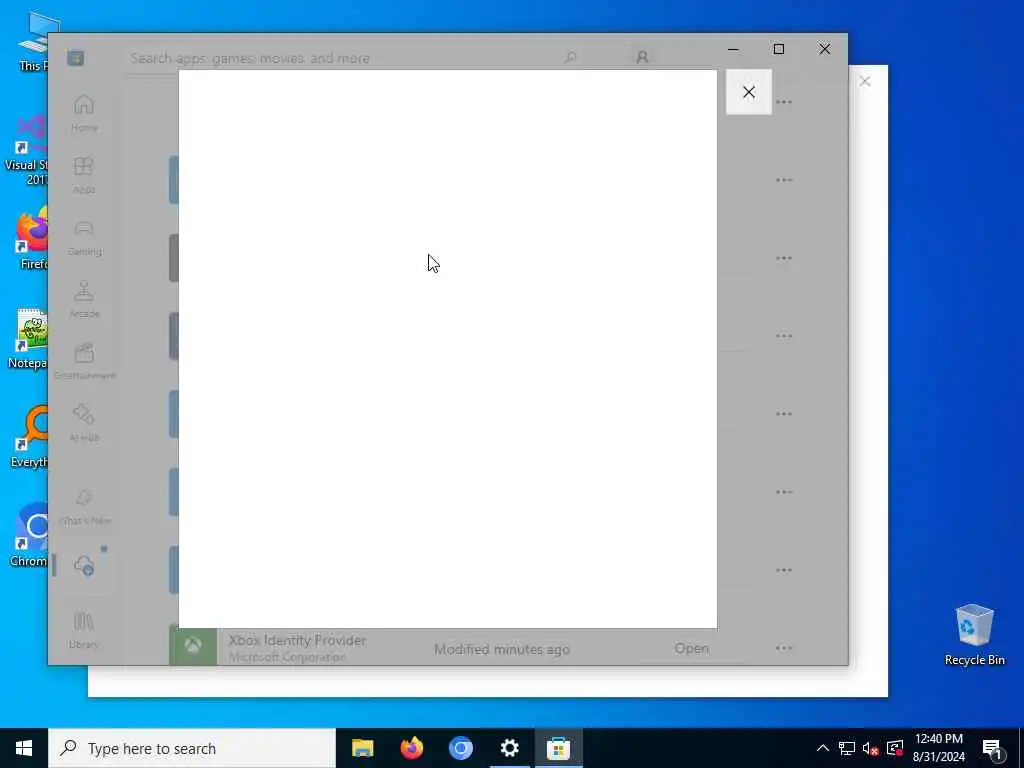Expand hidden system tray icons
Screen dimensions: 1024x768
tap(823, 748)
